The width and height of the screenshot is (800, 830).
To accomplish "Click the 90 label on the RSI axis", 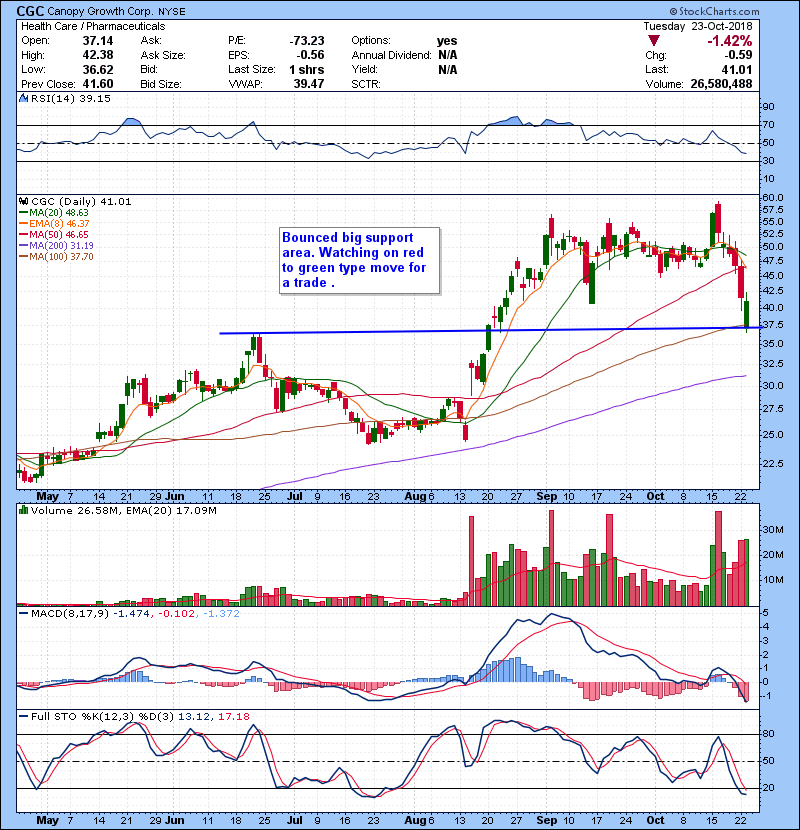I will pyautogui.click(x=768, y=106).
